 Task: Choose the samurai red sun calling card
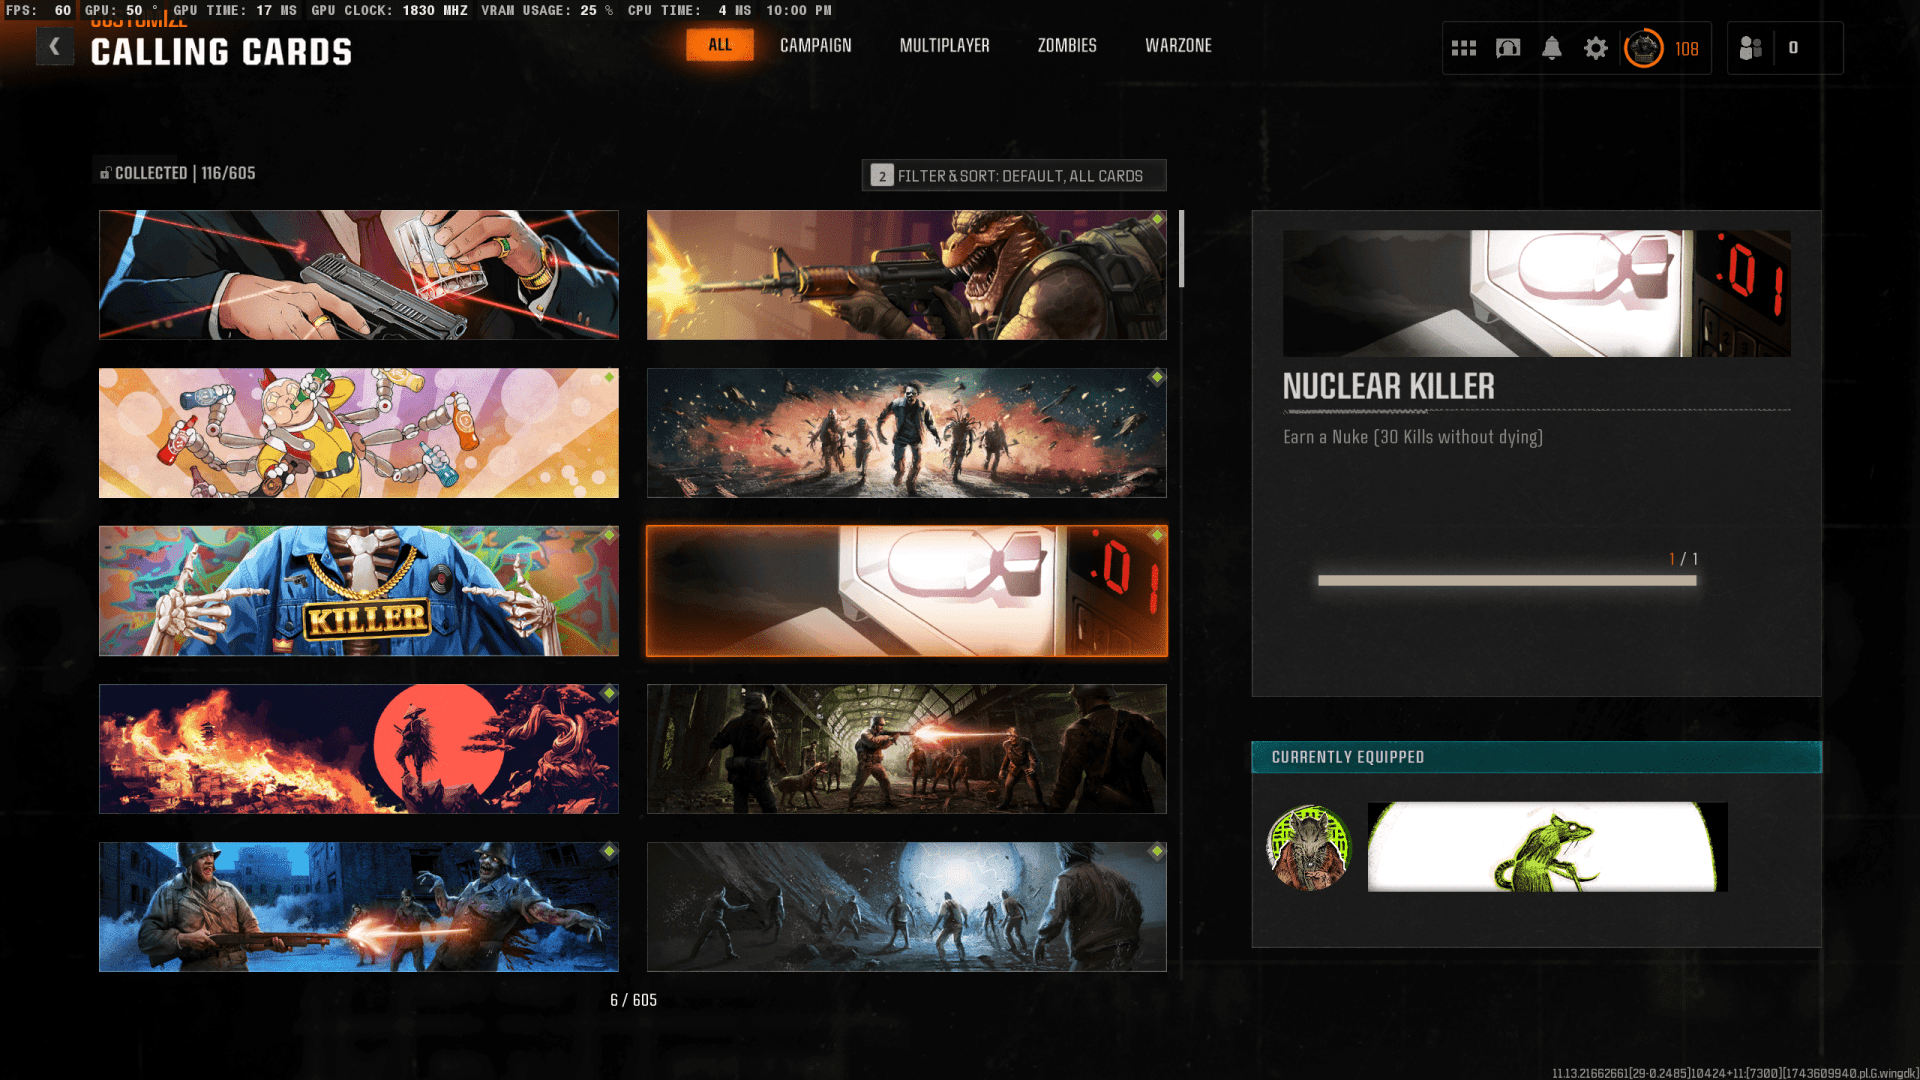point(358,749)
